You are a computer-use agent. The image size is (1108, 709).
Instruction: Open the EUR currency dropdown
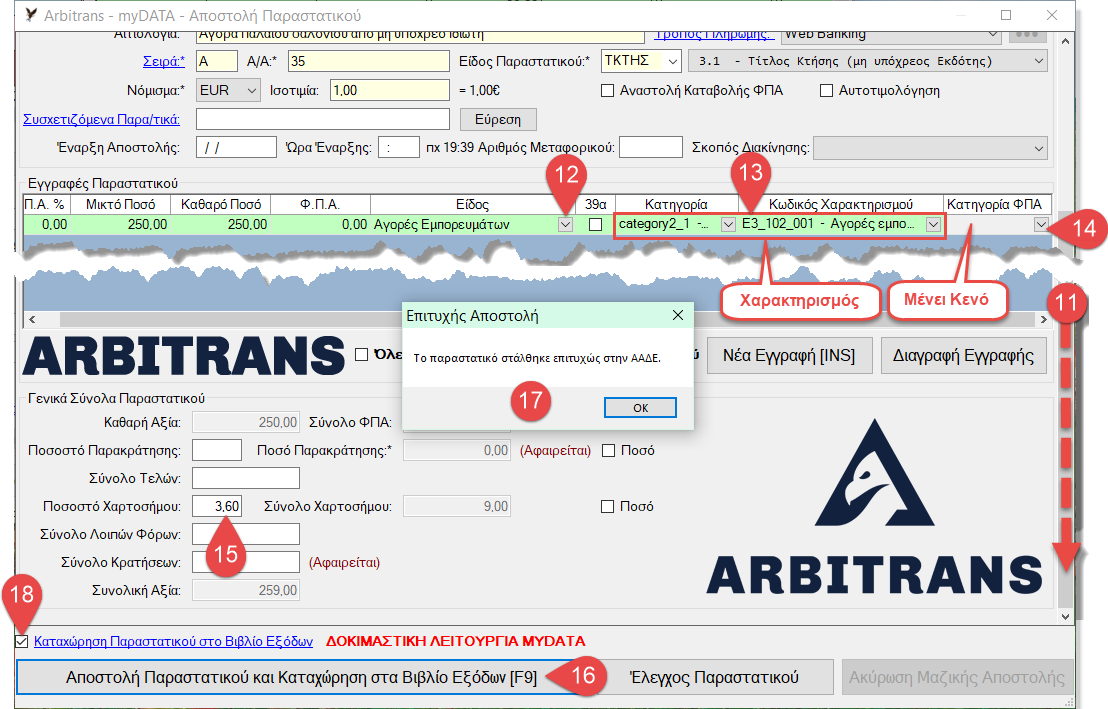coord(252,90)
